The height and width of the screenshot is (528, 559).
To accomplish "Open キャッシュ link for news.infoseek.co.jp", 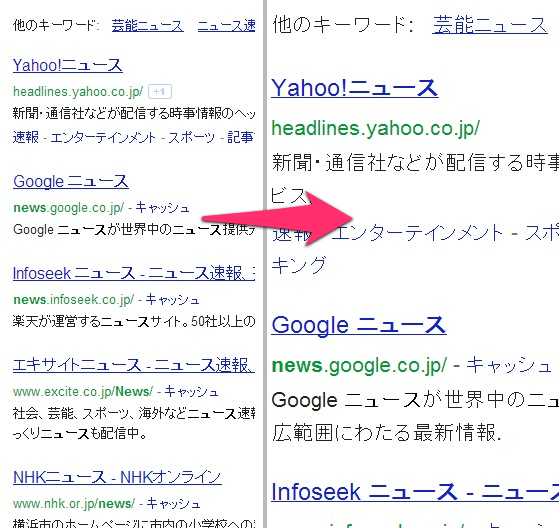I will coord(173,299).
